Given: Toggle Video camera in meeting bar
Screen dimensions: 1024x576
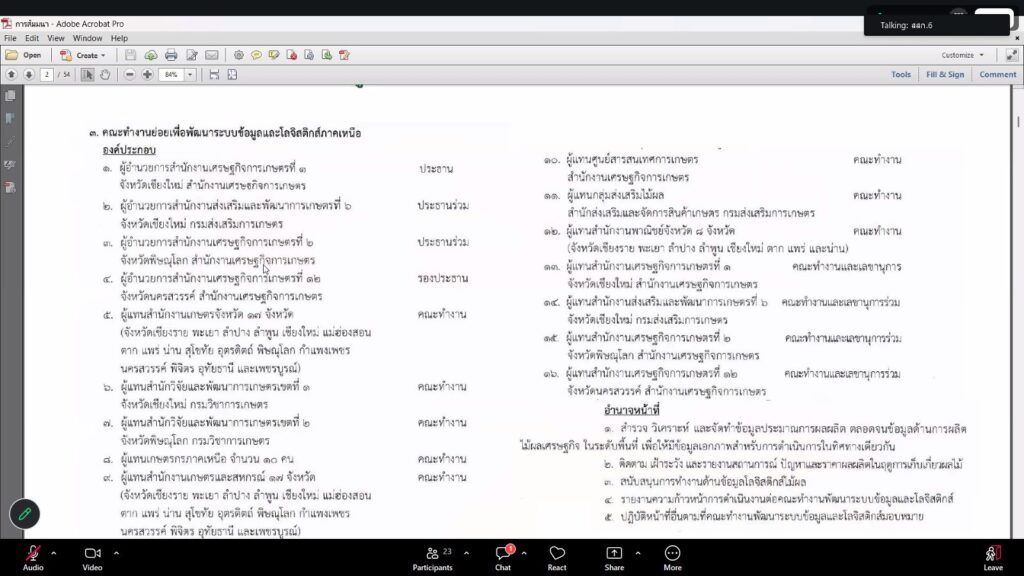Looking at the screenshot, I should [x=92, y=558].
